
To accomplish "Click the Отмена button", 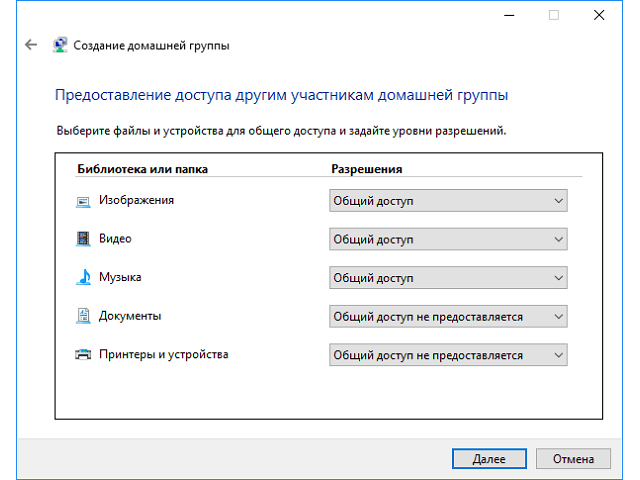I will click(x=573, y=459).
